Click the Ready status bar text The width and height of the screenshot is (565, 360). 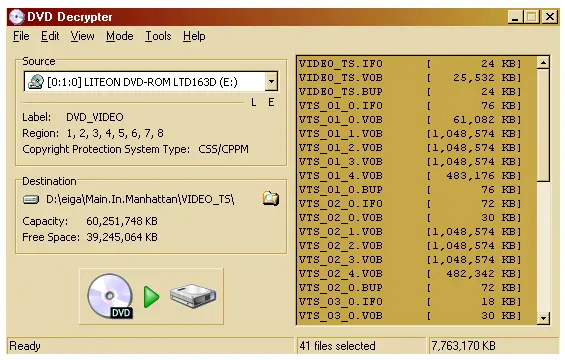click(25, 346)
